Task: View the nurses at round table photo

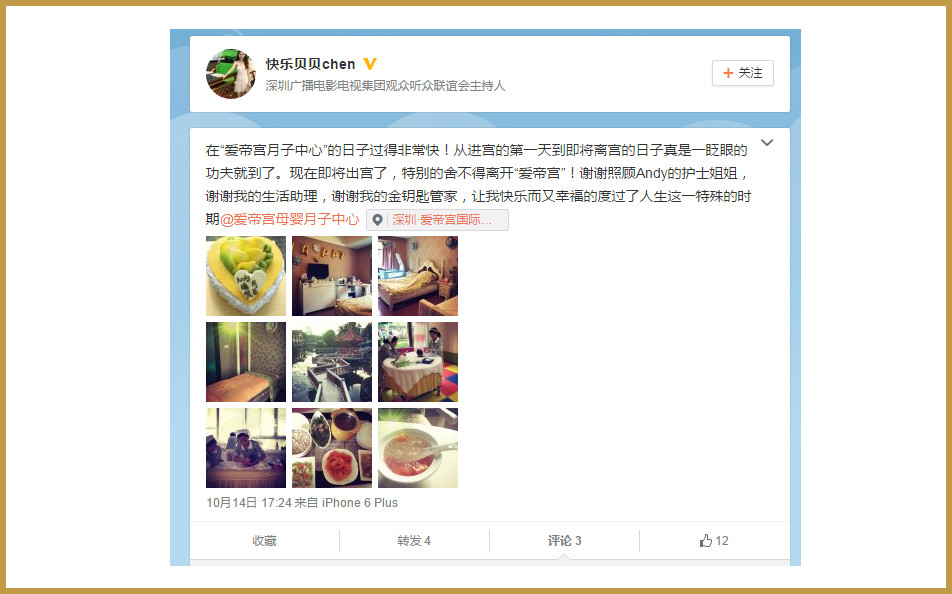Action: [x=418, y=362]
